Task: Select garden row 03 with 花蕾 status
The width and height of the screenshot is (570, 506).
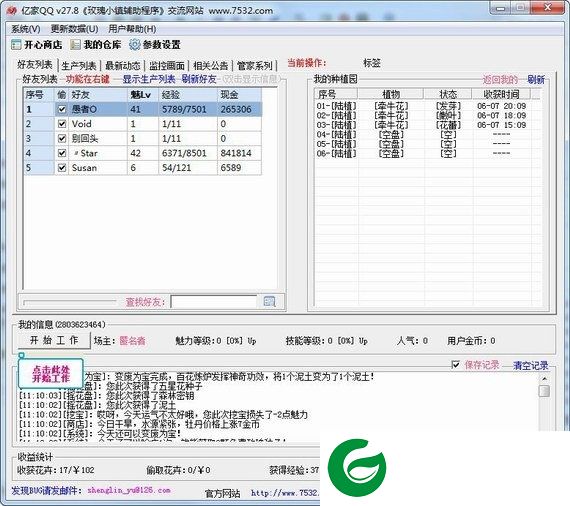Action: click(421, 125)
